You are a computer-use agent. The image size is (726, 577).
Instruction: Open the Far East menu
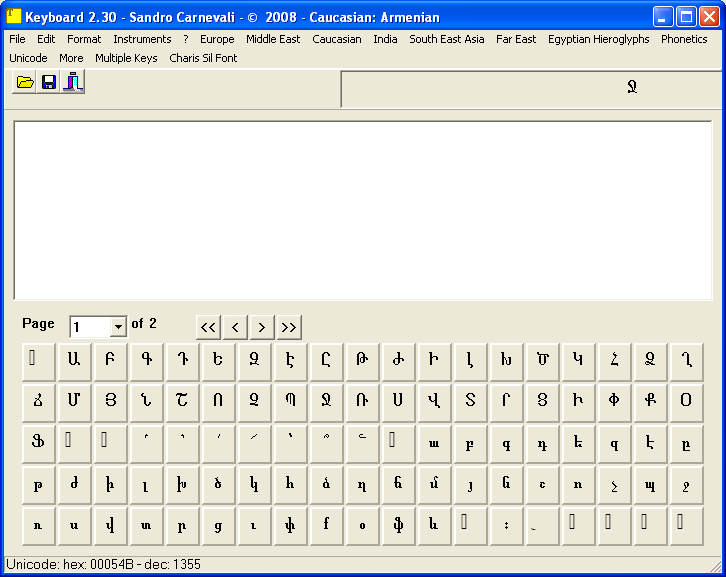point(516,39)
